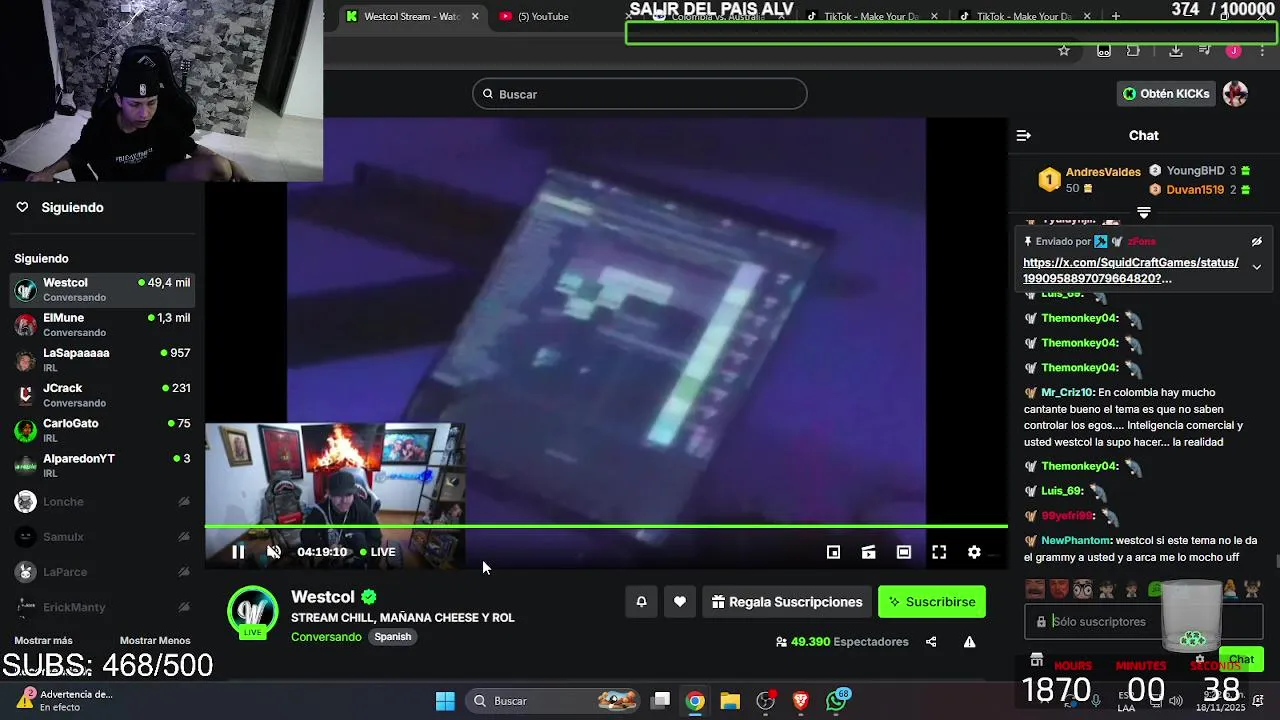The width and height of the screenshot is (1280, 720).
Task: Select offline Samulx channel in sidebar
Action: (102, 537)
